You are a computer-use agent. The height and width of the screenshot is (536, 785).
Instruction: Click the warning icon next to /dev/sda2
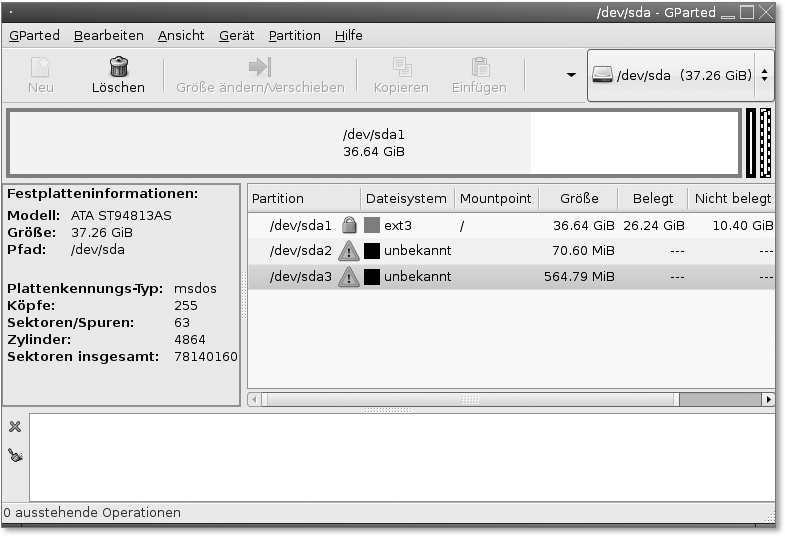(x=349, y=251)
